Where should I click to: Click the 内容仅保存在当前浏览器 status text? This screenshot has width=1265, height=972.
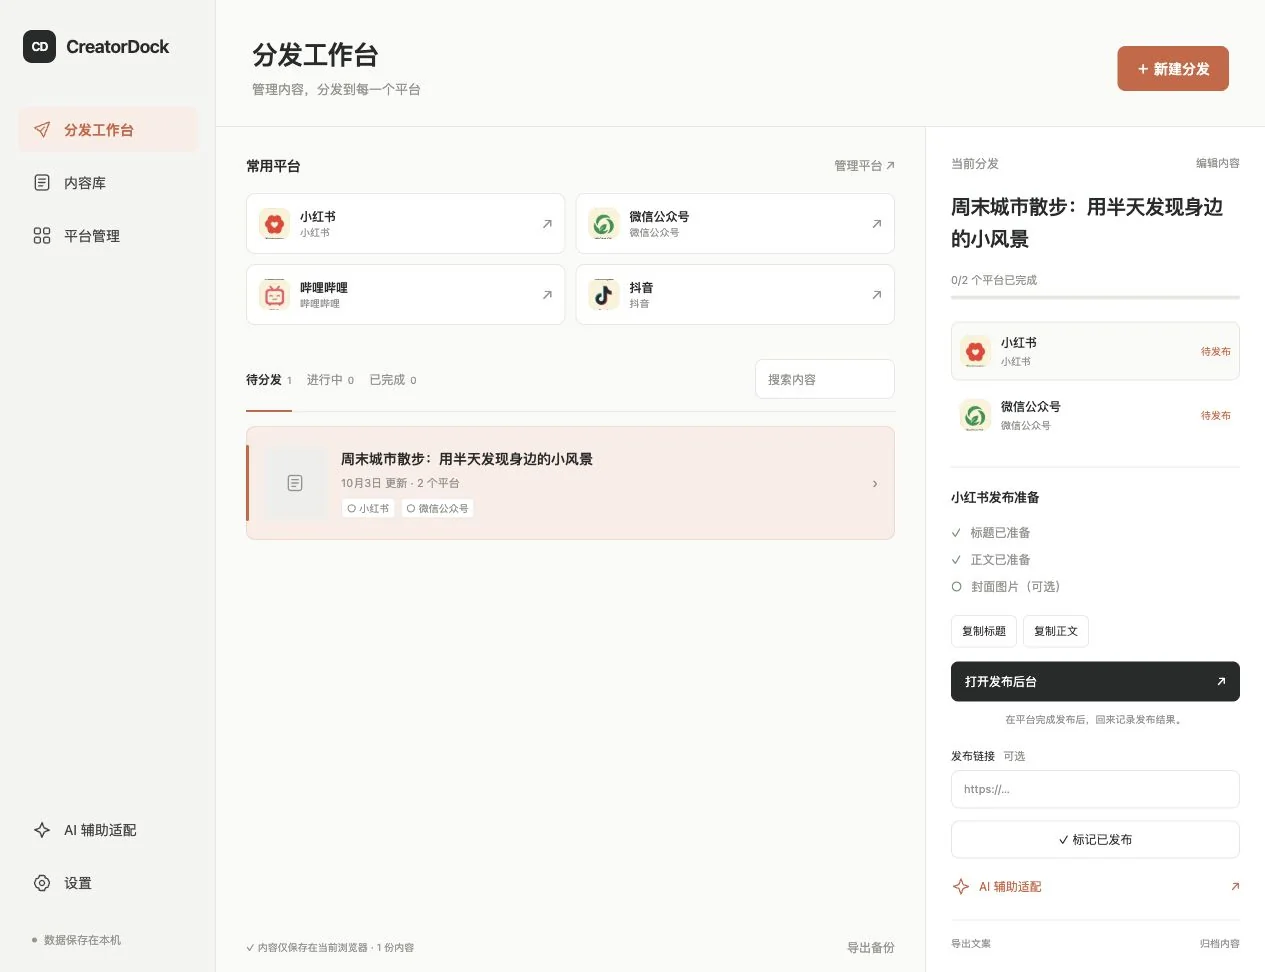(x=330, y=948)
